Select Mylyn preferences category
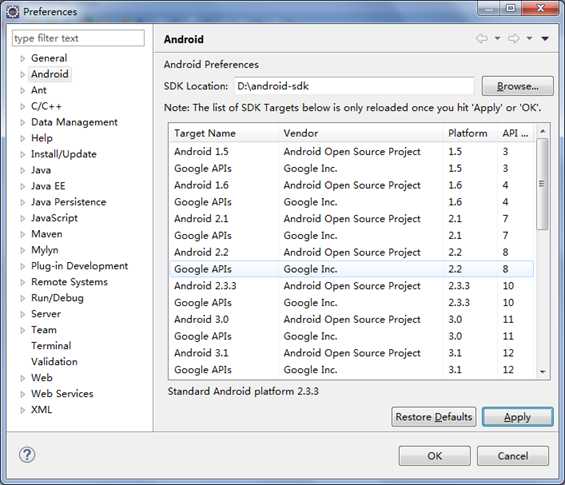This screenshot has height=485, width=565. tap(45, 250)
